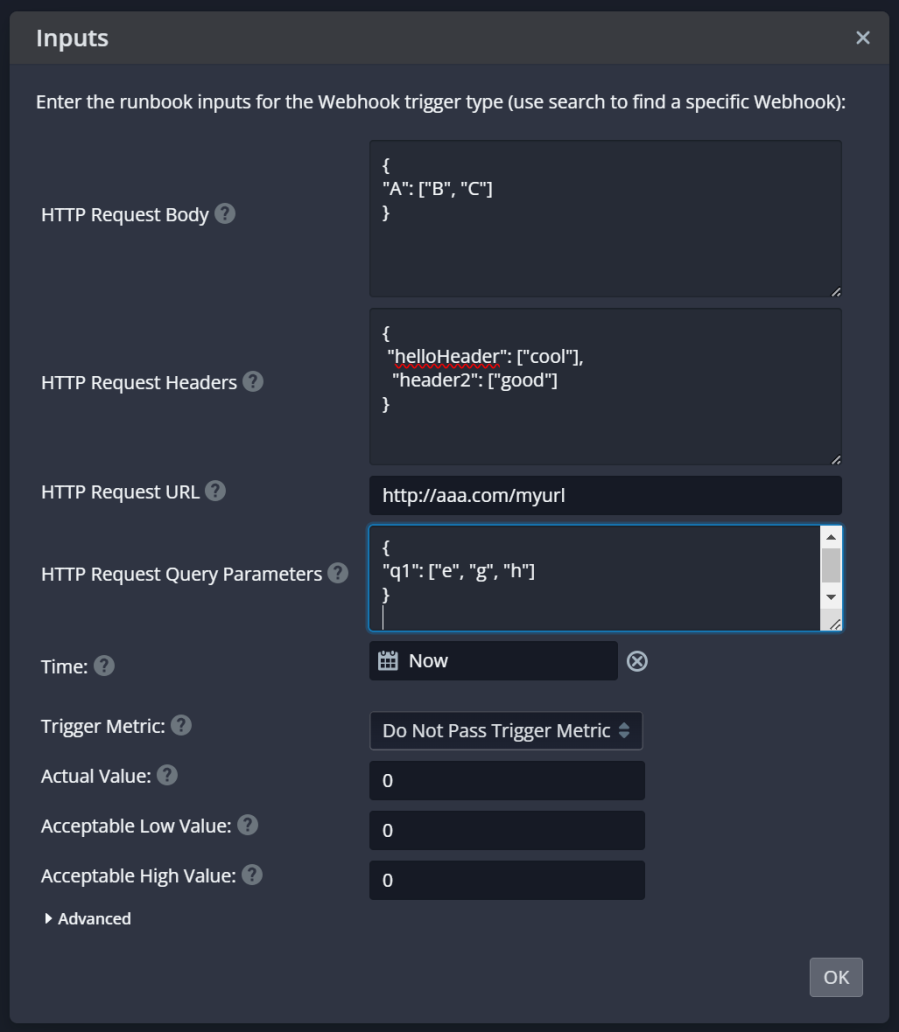The width and height of the screenshot is (899, 1032).
Task: Click the Time field help icon
Action: [x=104, y=666]
